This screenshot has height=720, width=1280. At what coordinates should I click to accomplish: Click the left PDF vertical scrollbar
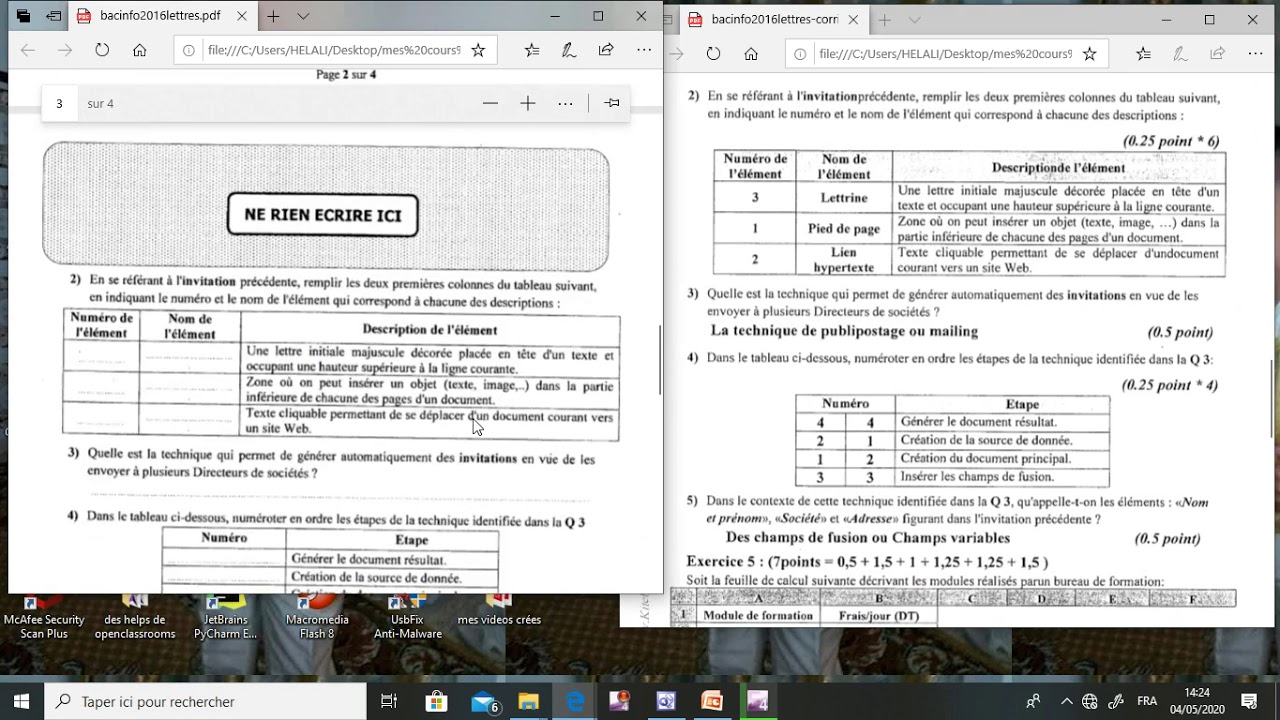659,360
